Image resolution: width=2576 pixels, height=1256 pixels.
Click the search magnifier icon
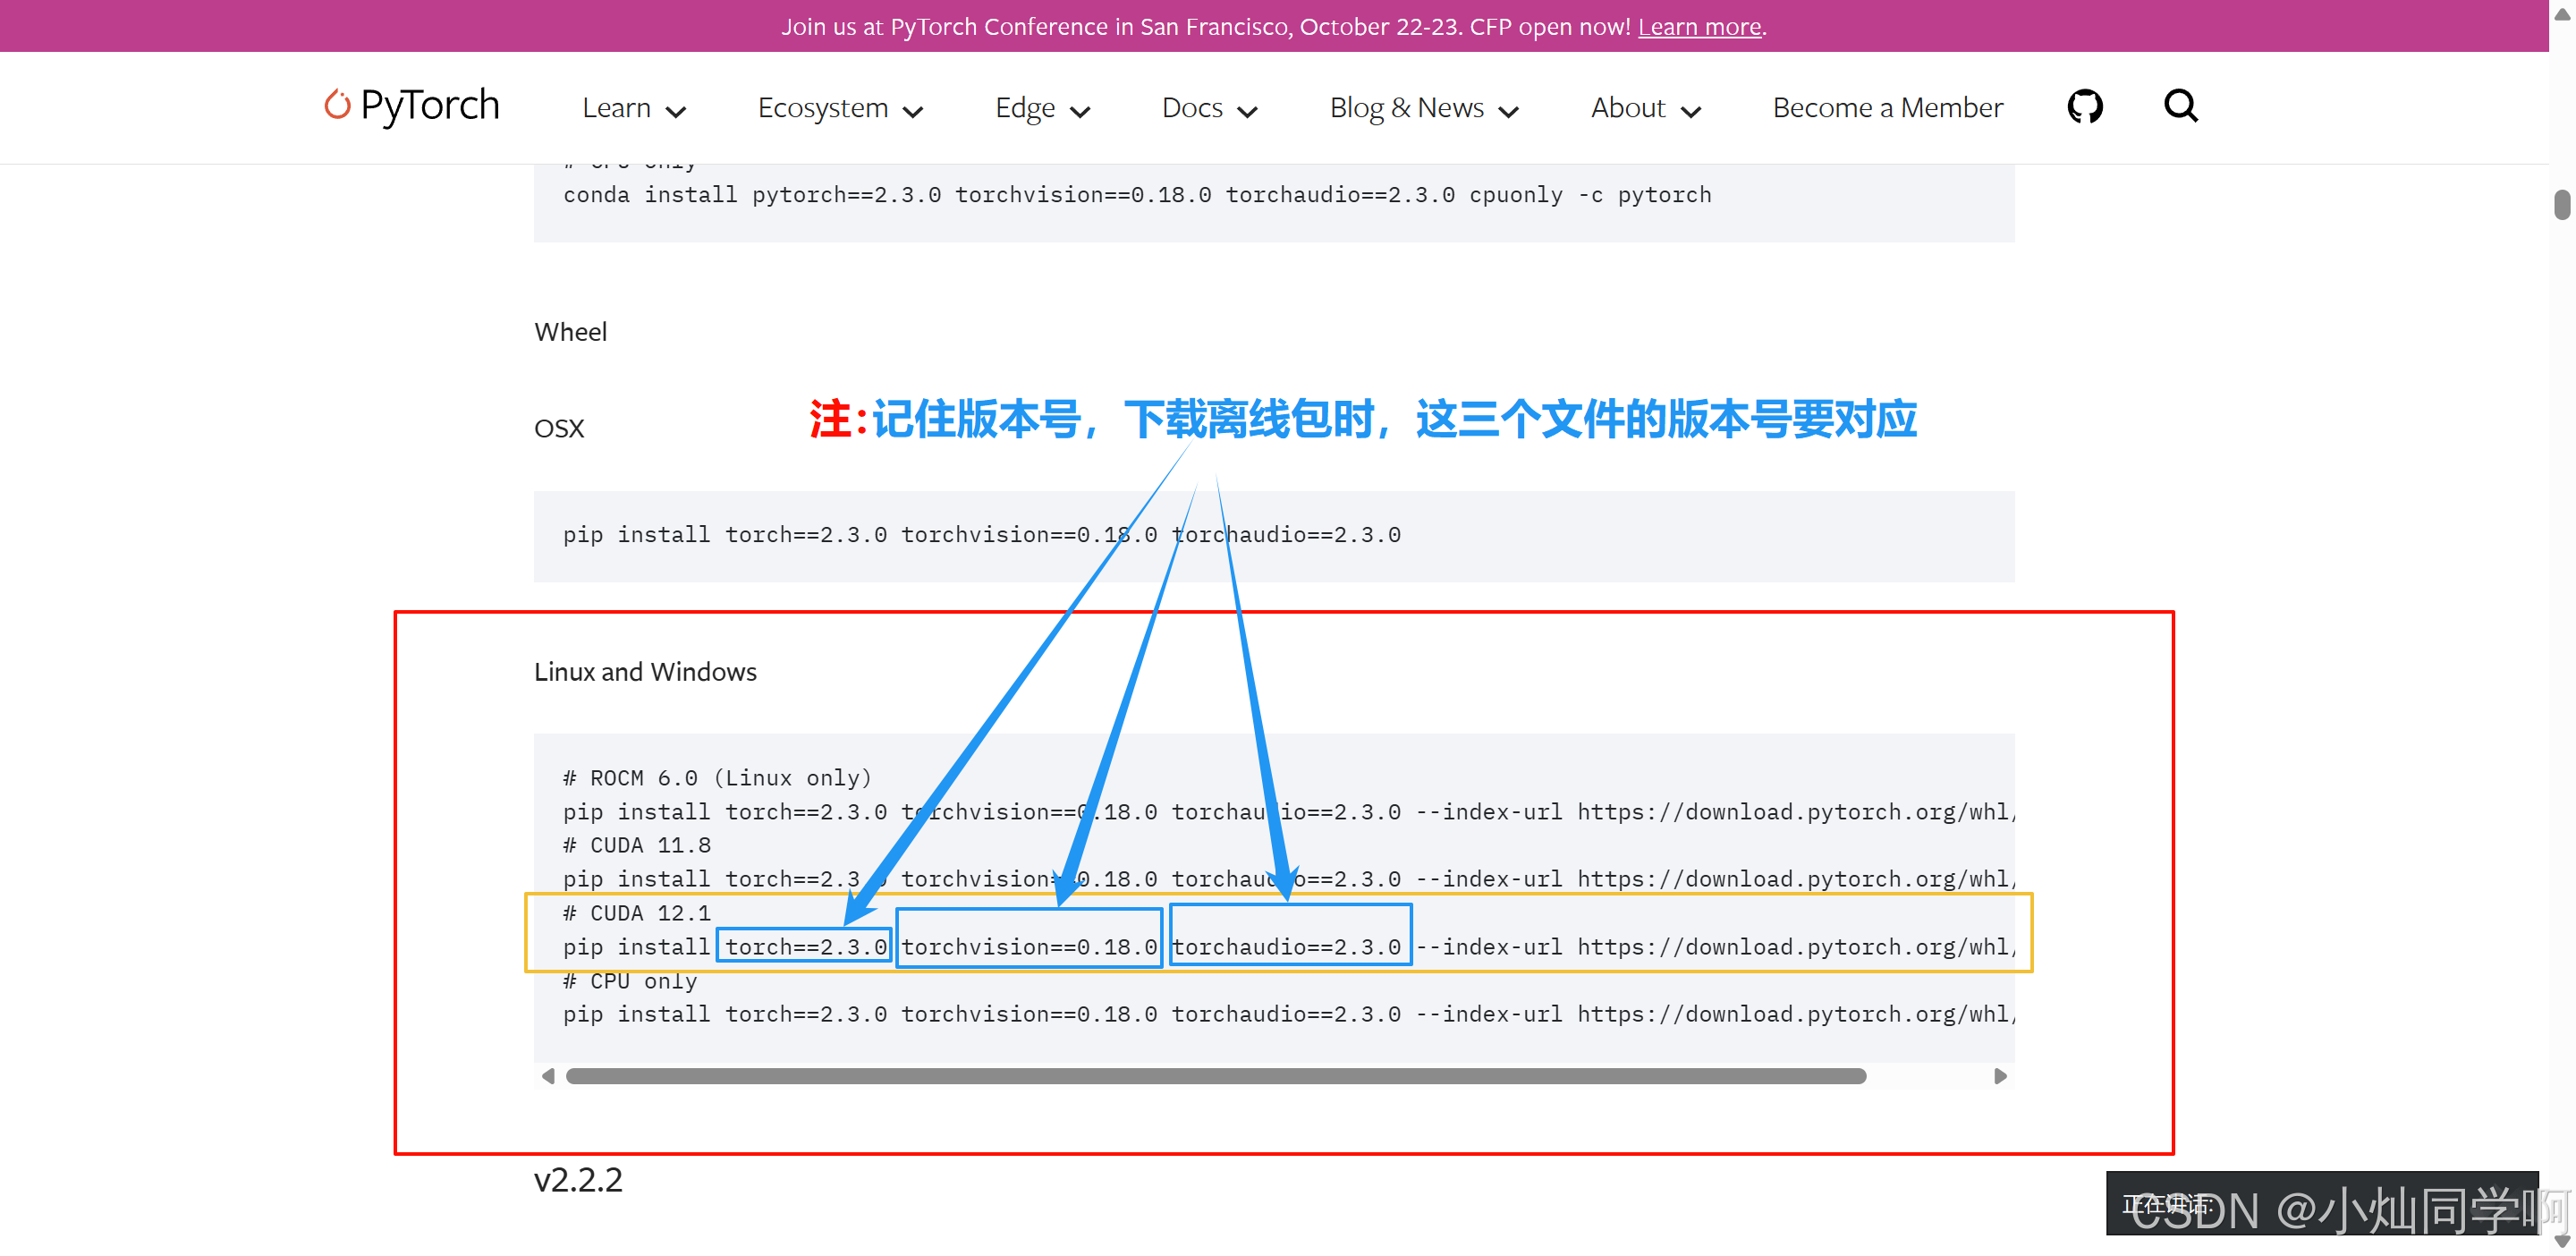tap(2180, 106)
